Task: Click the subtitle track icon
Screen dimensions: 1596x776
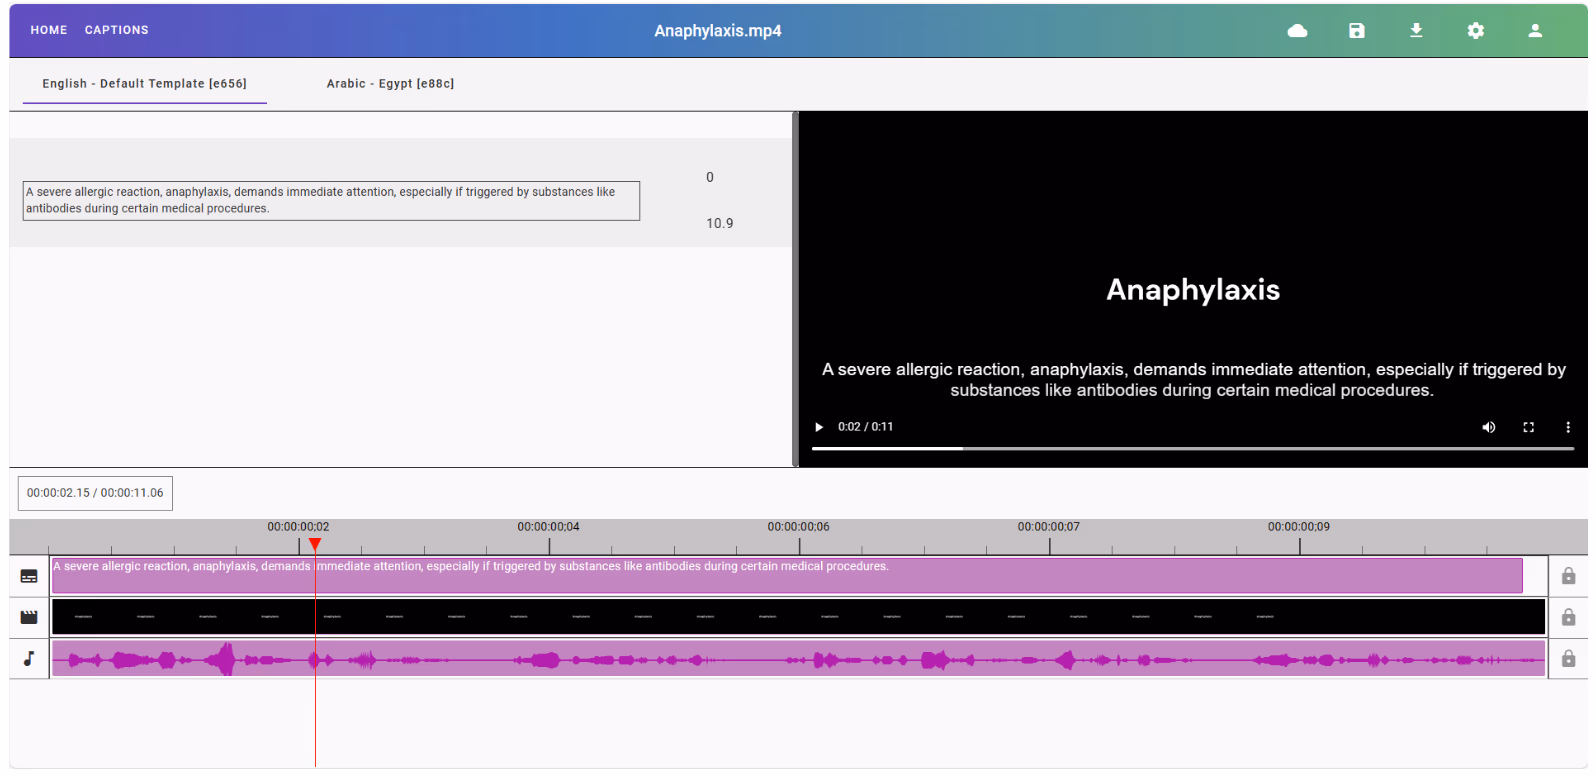Action: (29, 576)
